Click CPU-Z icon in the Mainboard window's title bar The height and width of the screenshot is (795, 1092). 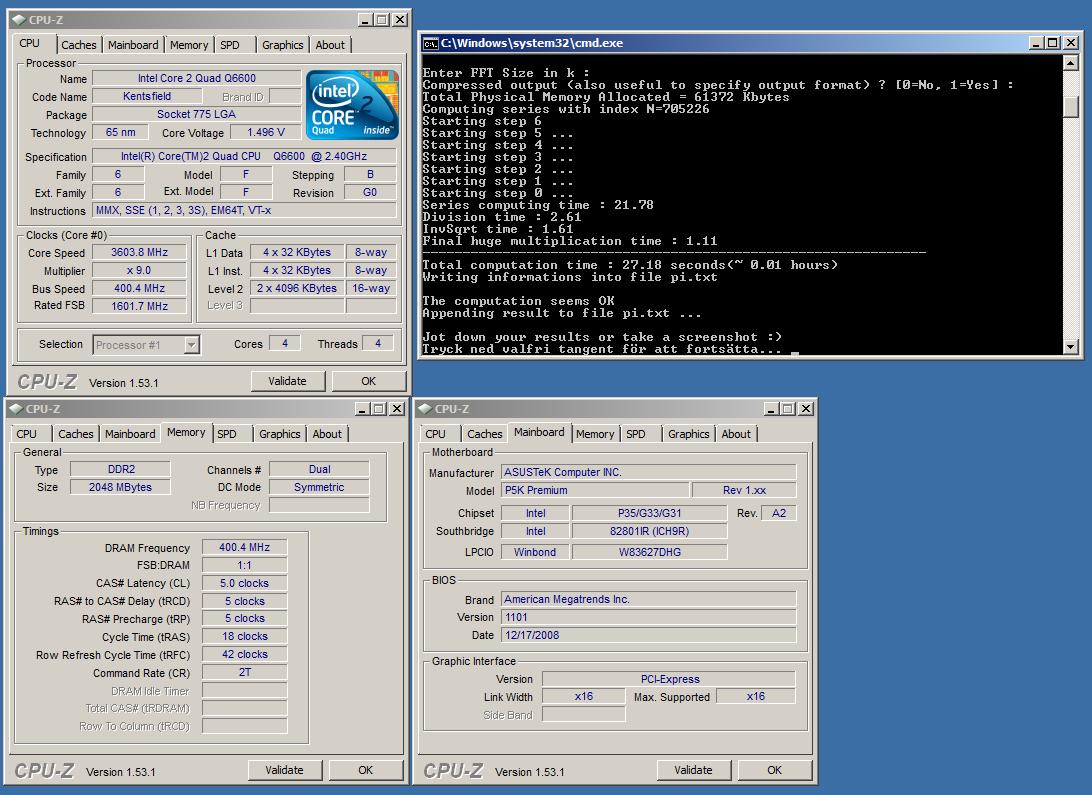(426, 409)
